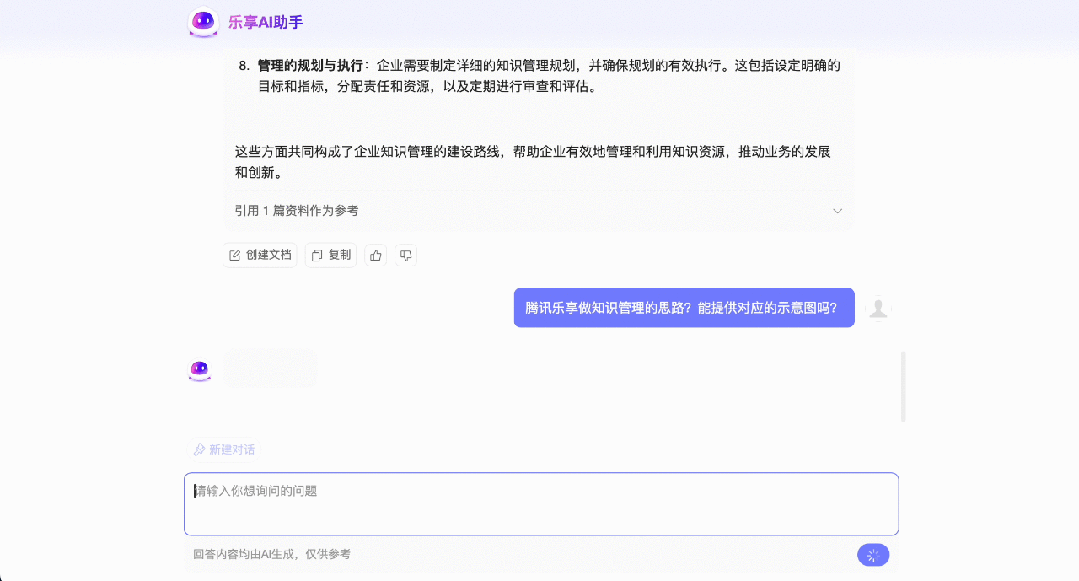Click the 创建文档 button
The width and height of the screenshot is (1079, 581).
tap(260, 255)
